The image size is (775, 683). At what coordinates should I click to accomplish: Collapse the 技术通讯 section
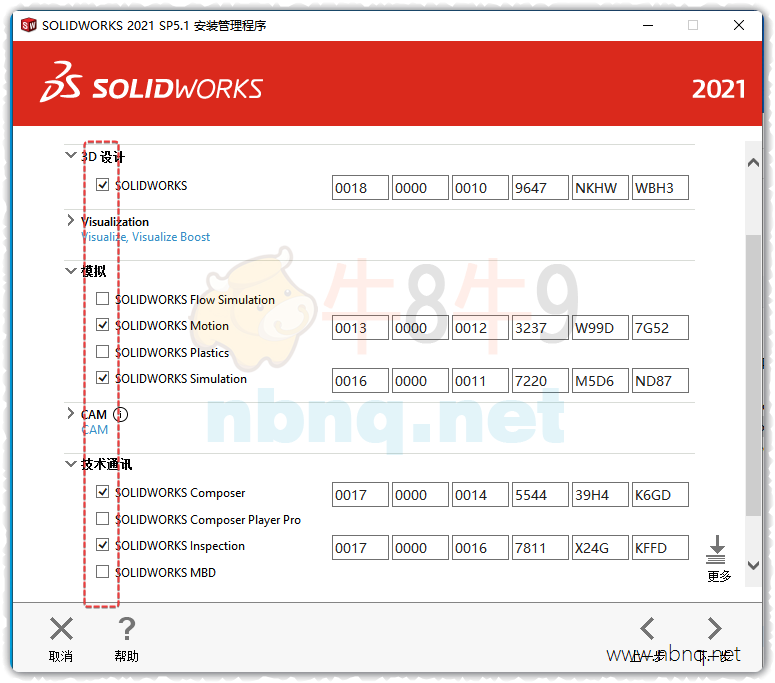coord(71,464)
